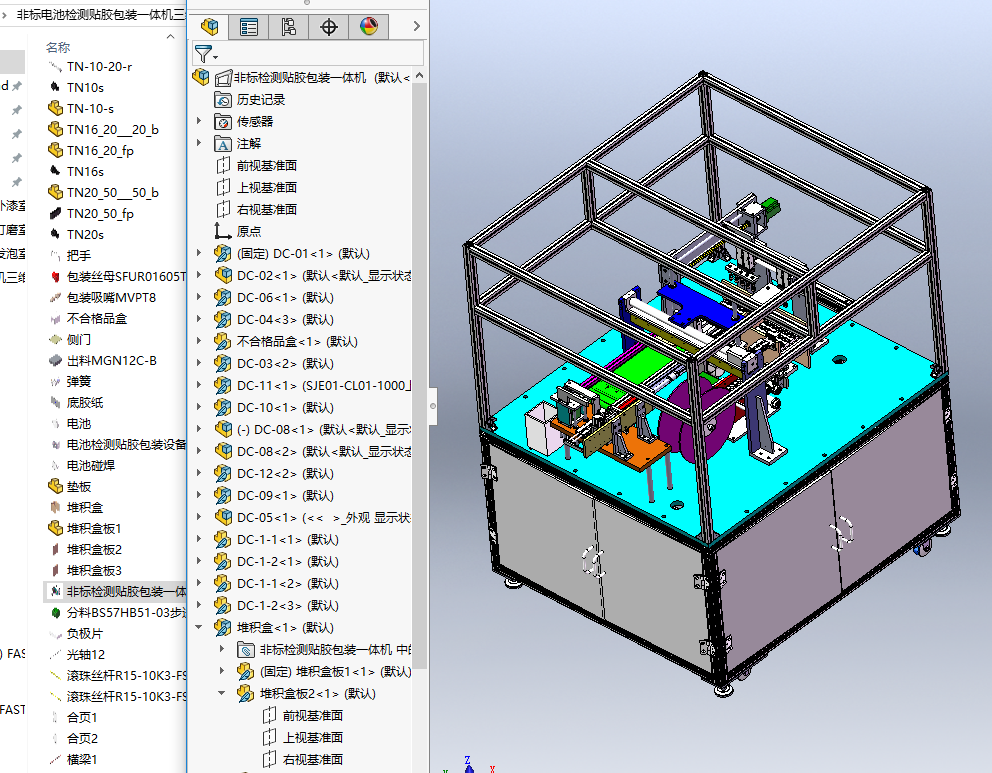This screenshot has height=773, width=992.
Task: Switch to the ConfigurationManager tab
Action: click(288, 27)
